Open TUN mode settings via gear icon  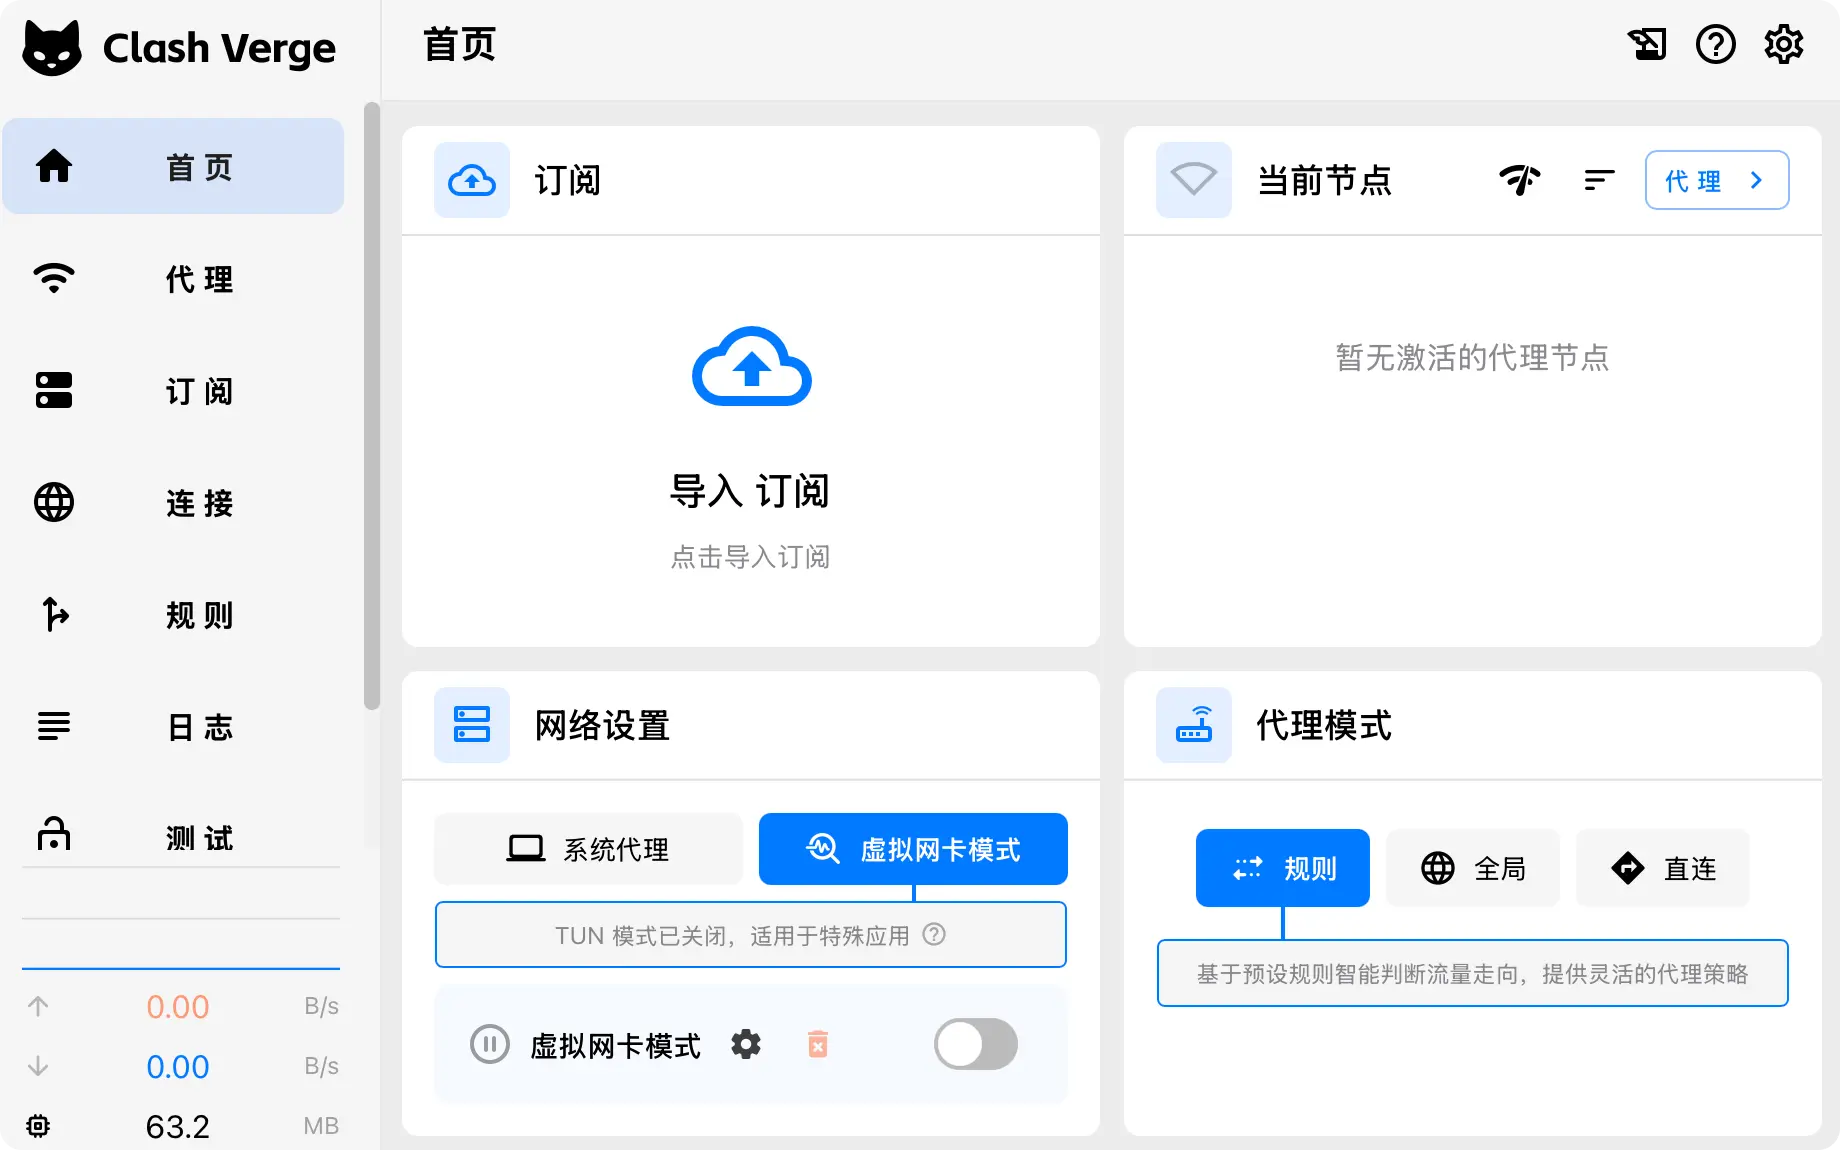[x=745, y=1044]
